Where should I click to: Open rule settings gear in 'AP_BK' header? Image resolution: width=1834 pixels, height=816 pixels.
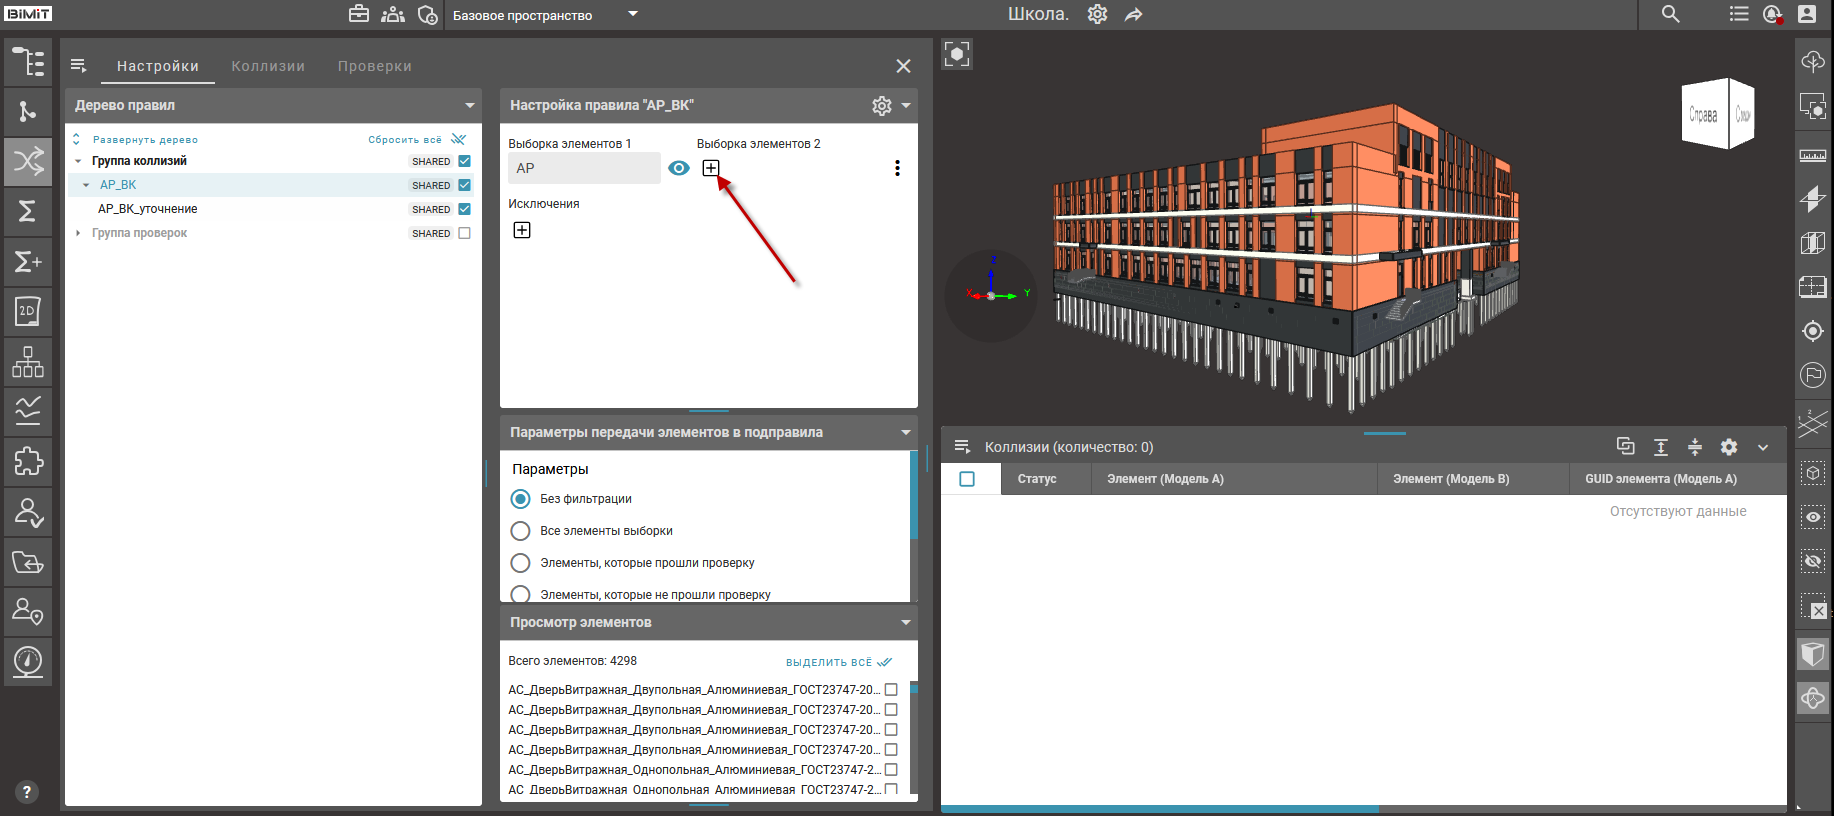[x=881, y=106]
